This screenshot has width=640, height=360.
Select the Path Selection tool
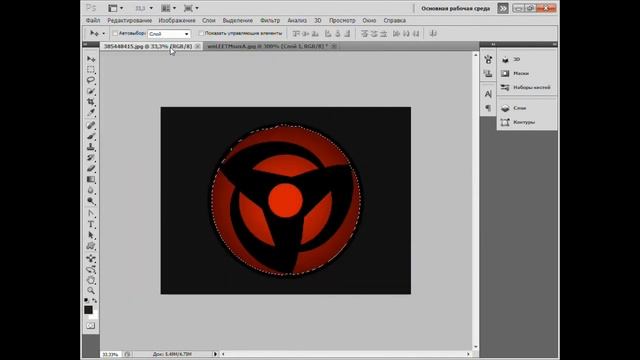tap(91, 236)
